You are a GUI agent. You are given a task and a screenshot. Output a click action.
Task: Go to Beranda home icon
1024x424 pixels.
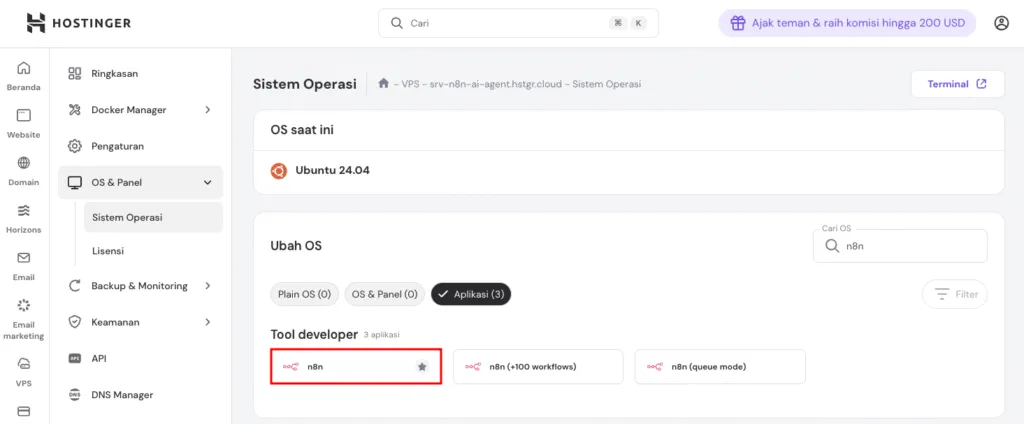point(24,68)
